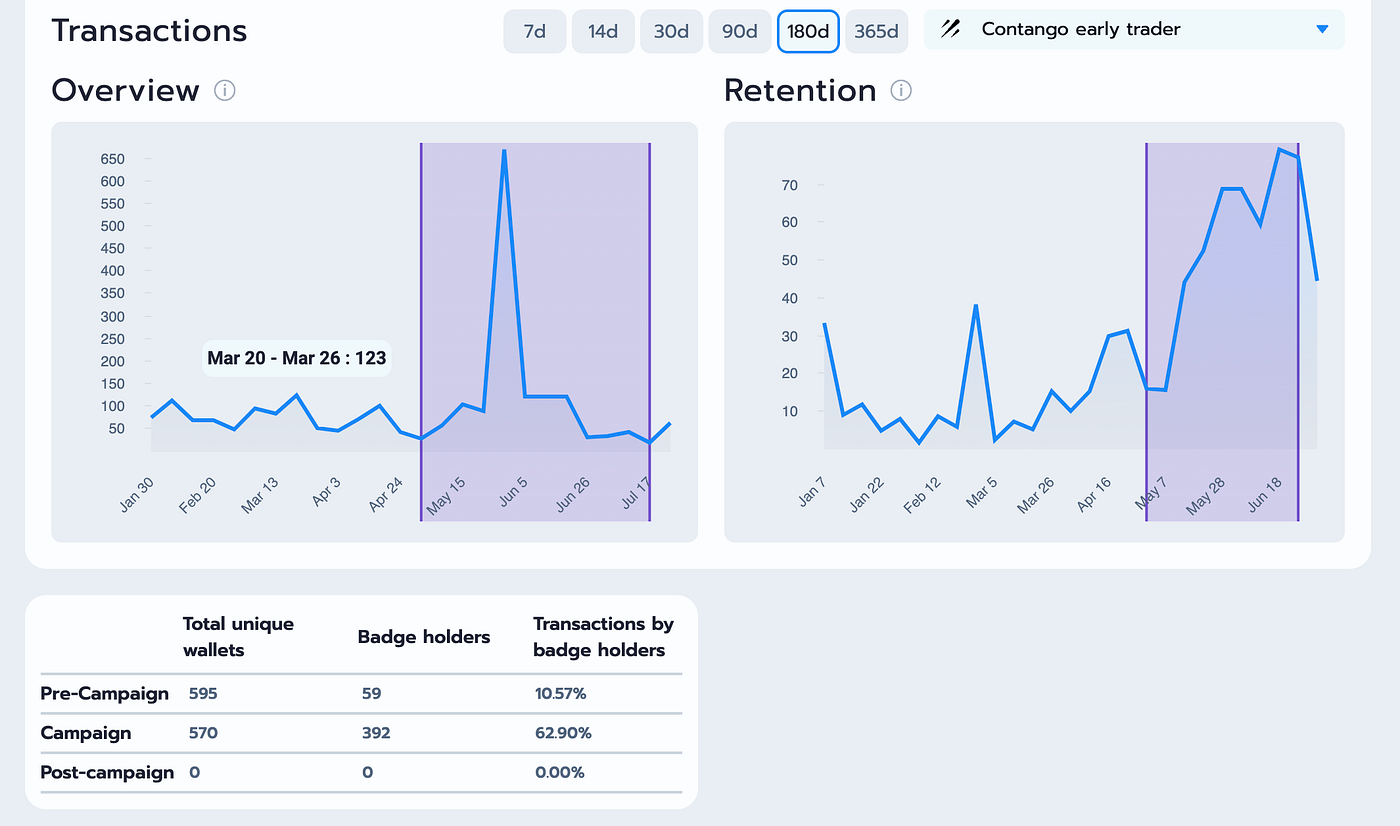Click Retention chart left campaign marker line
Image resolution: width=1400 pixels, height=826 pixels.
(x=1146, y=331)
